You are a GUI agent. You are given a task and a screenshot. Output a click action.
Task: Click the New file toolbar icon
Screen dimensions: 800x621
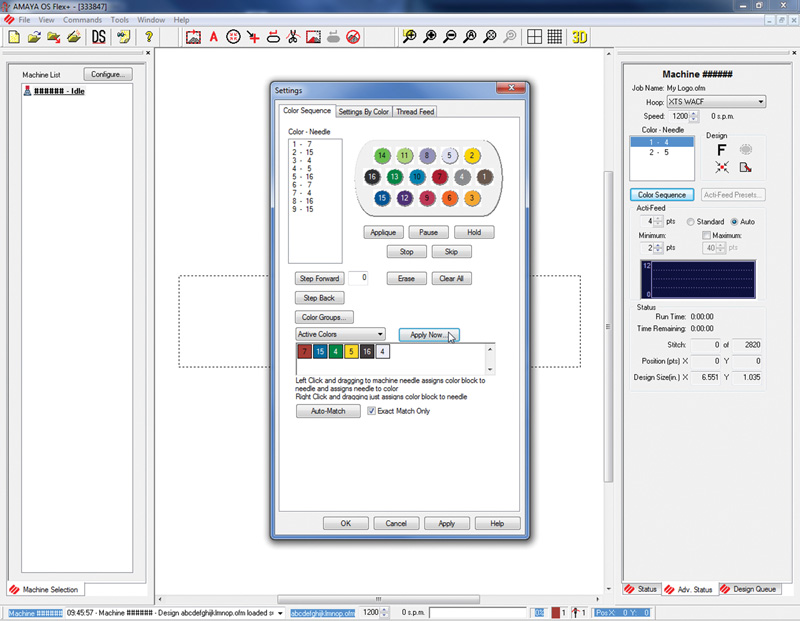(14, 37)
